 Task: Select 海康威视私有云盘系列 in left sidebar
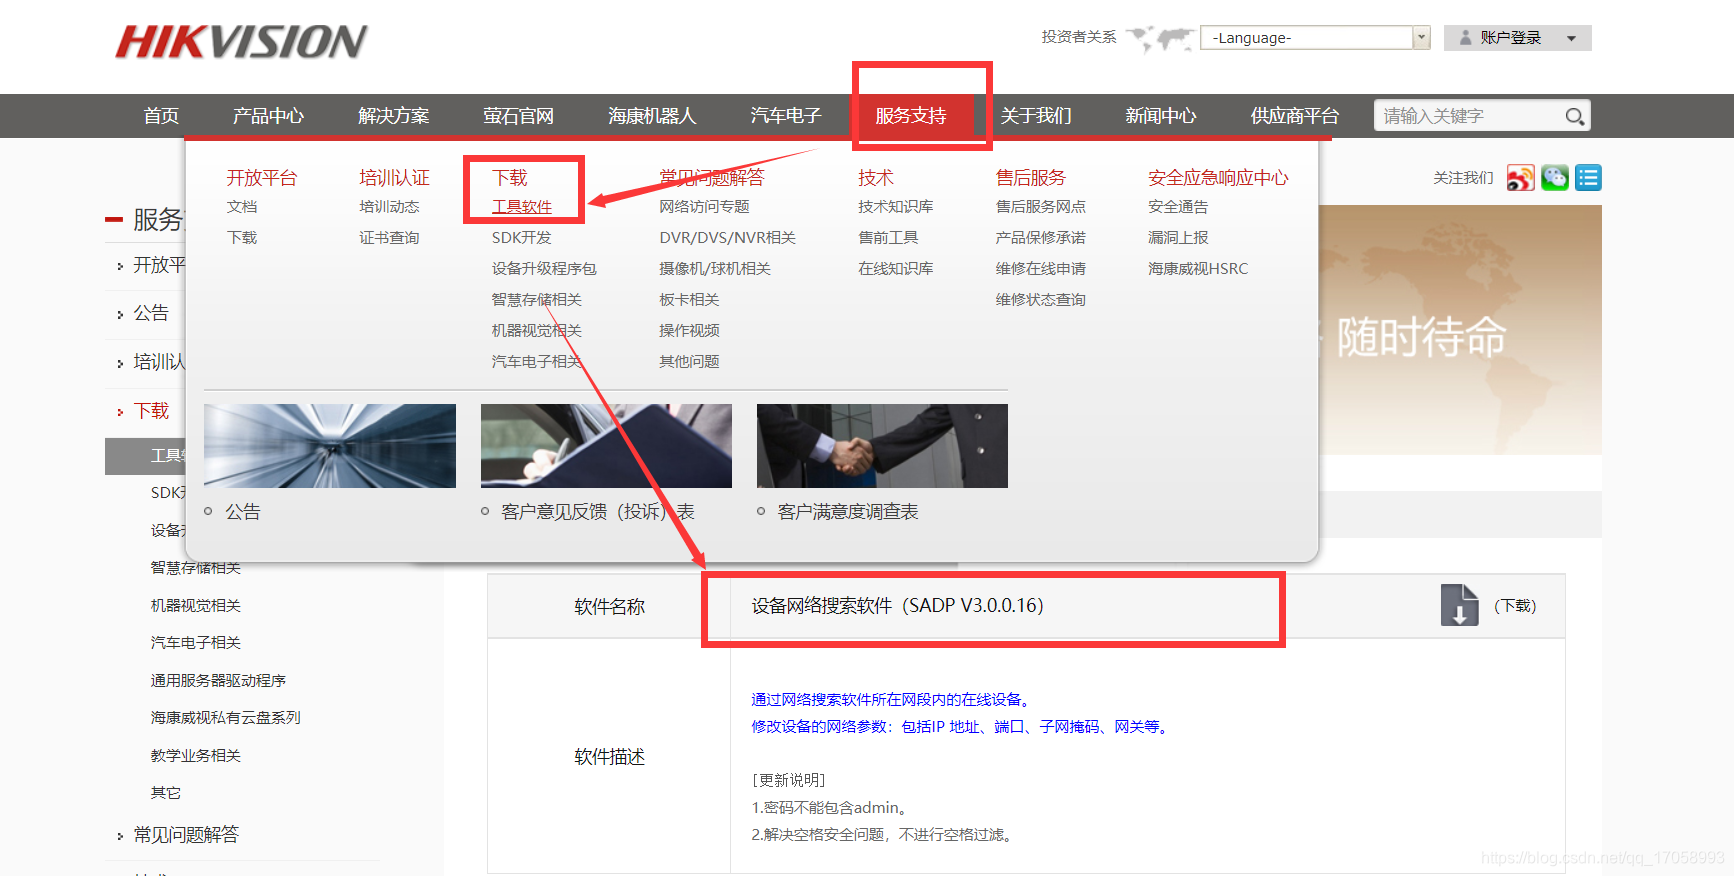(x=225, y=718)
